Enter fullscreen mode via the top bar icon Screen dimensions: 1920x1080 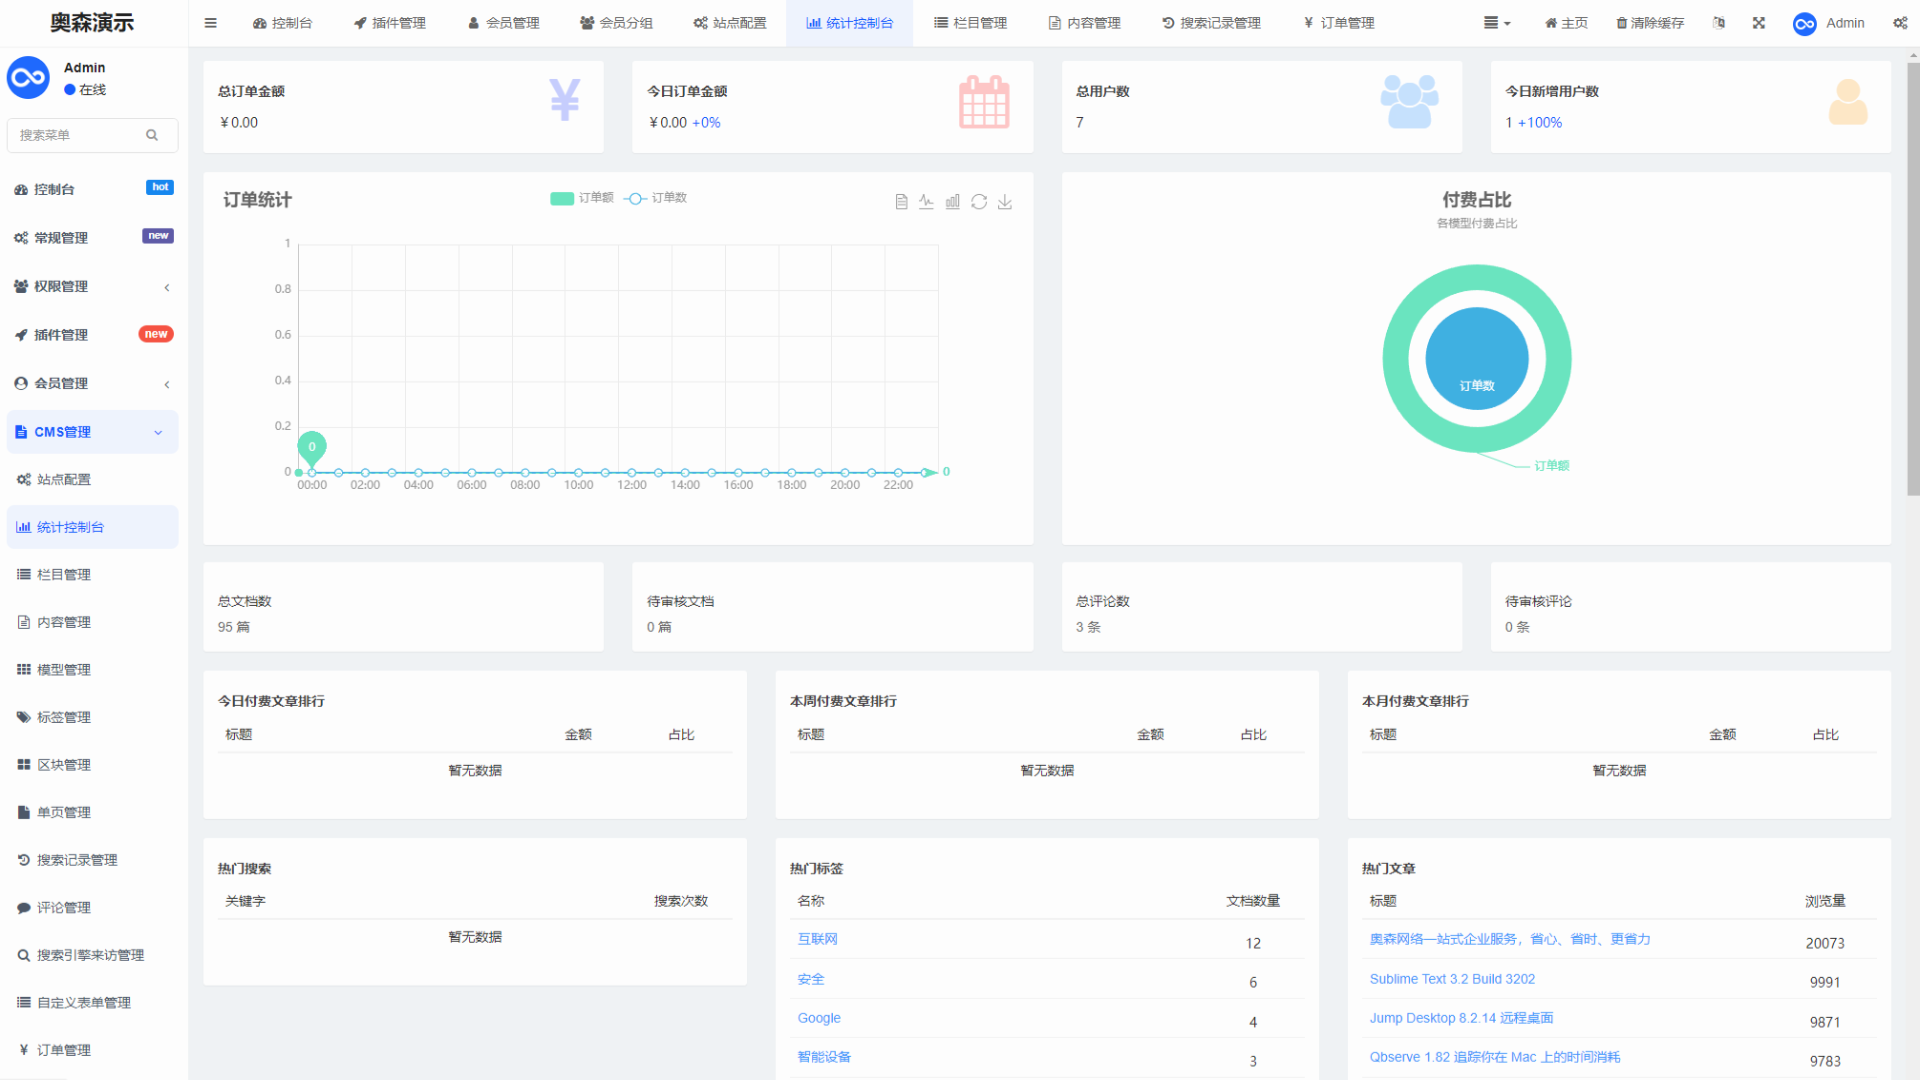[1759, 23]
